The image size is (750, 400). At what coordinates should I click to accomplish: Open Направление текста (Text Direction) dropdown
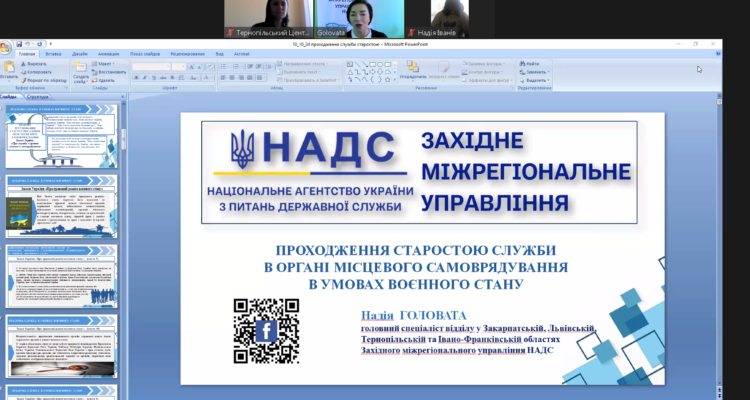[x=303, y=64]
